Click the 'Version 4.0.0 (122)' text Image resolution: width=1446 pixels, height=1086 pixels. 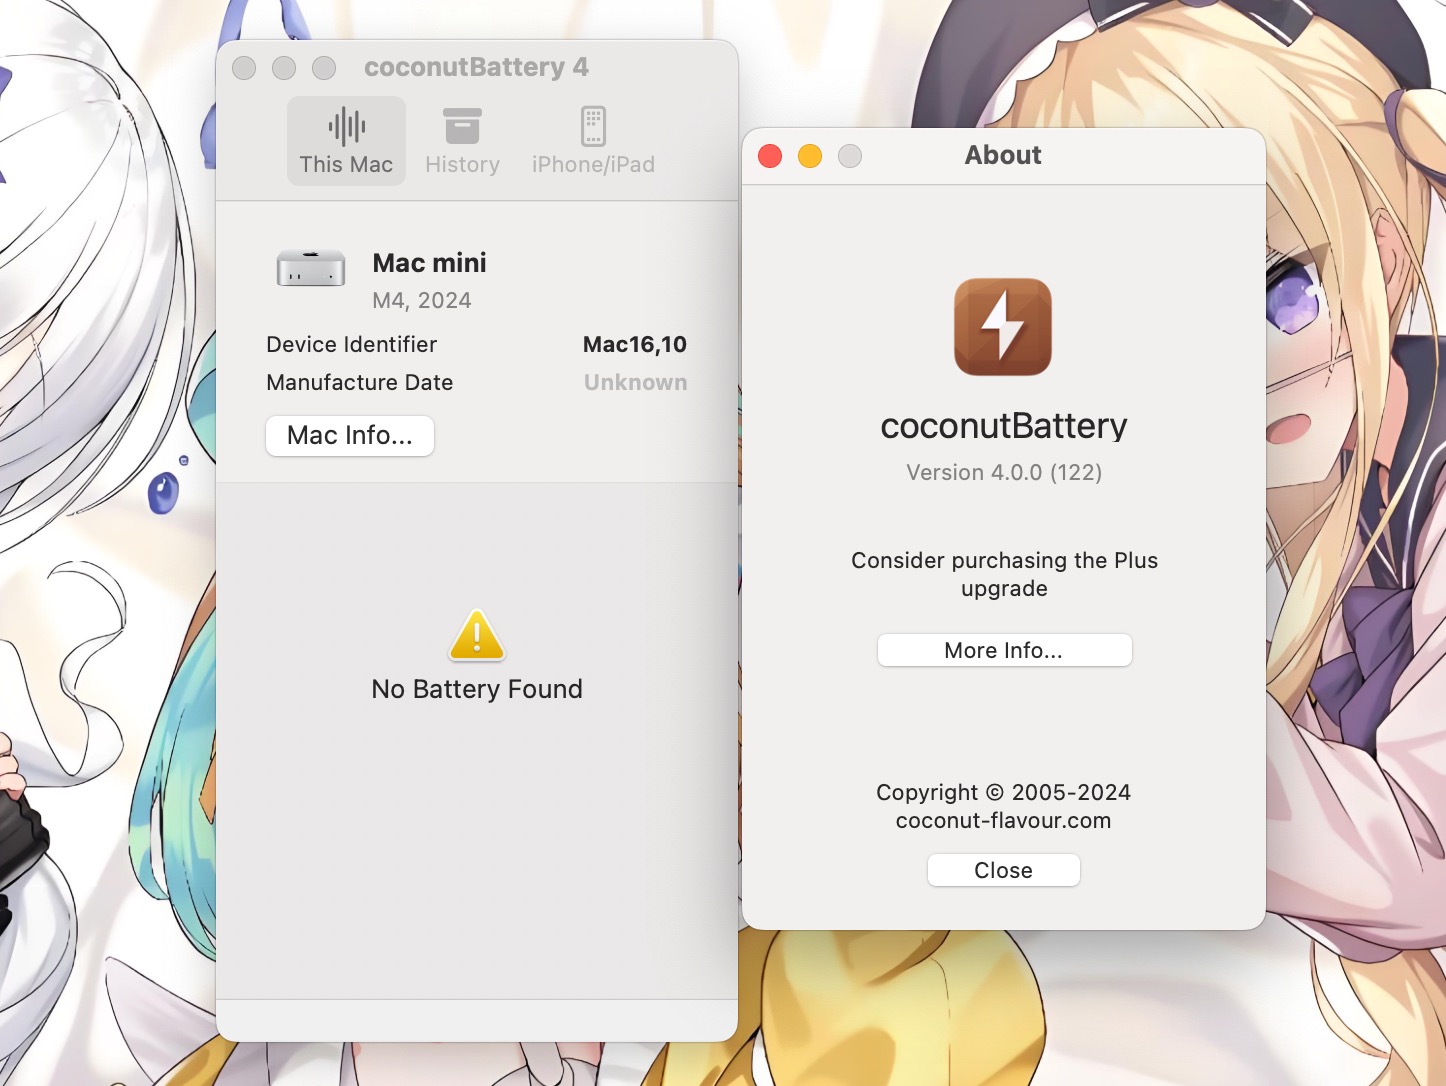click(x=1004, y=472)
